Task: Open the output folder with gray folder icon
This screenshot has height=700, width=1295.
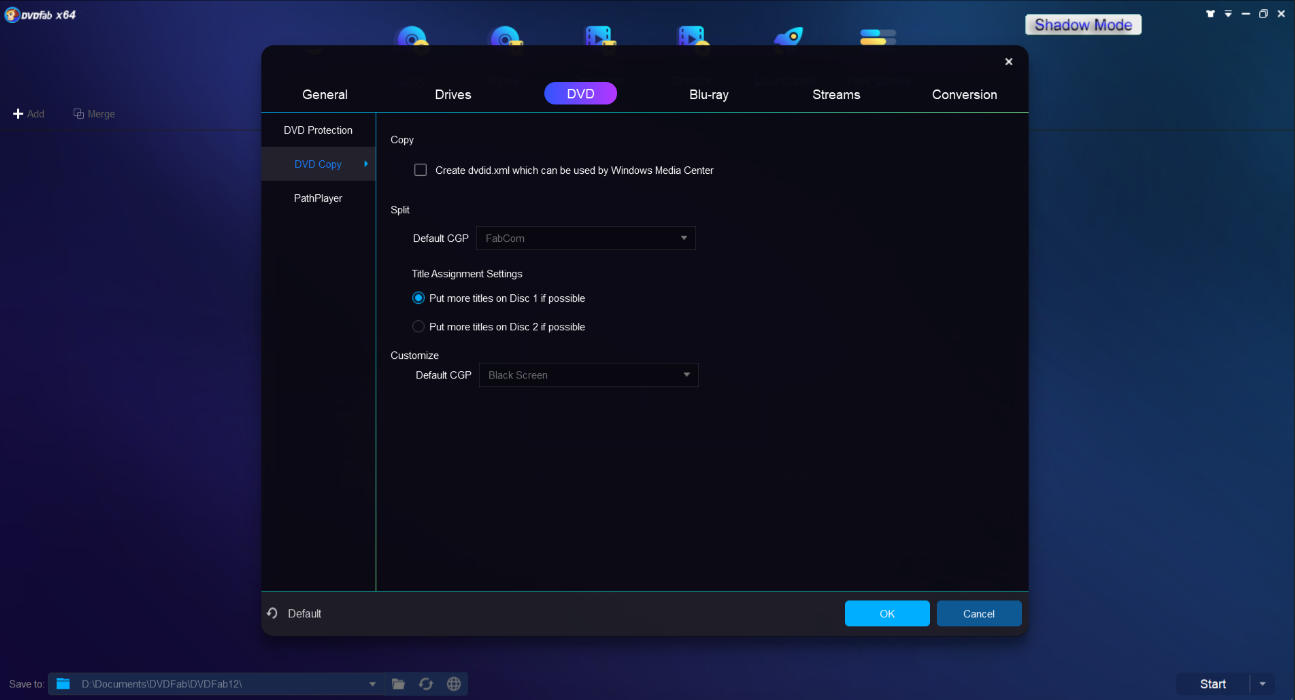Action: 398,684
